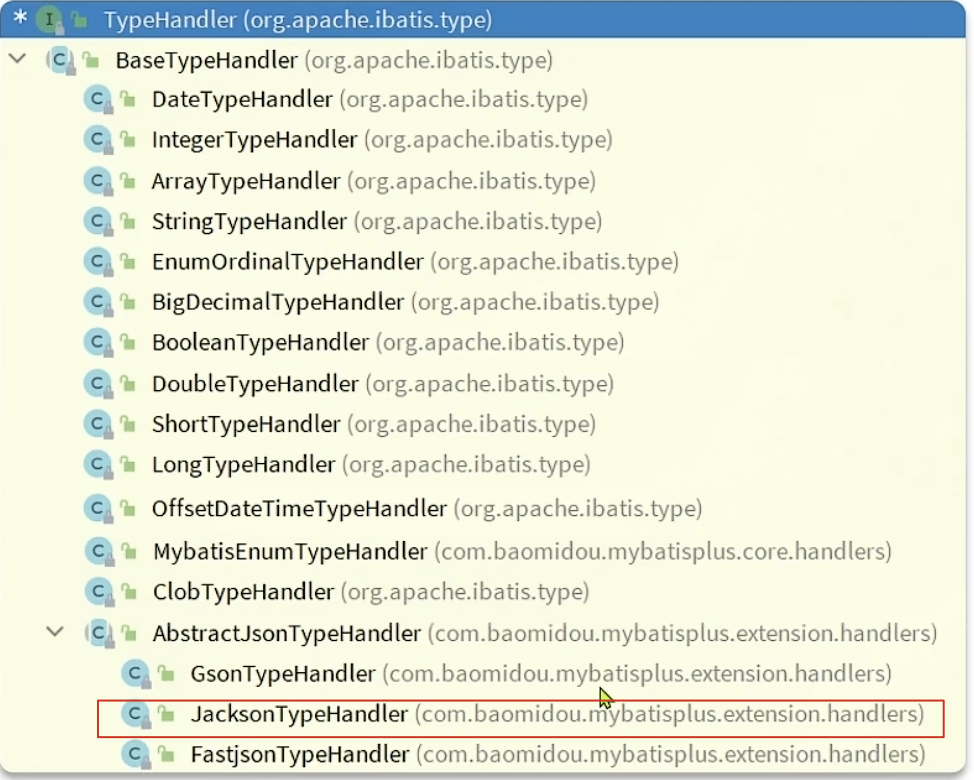
Task: Collapse the BaseTypeHandler node
Action: click(18, 60)
